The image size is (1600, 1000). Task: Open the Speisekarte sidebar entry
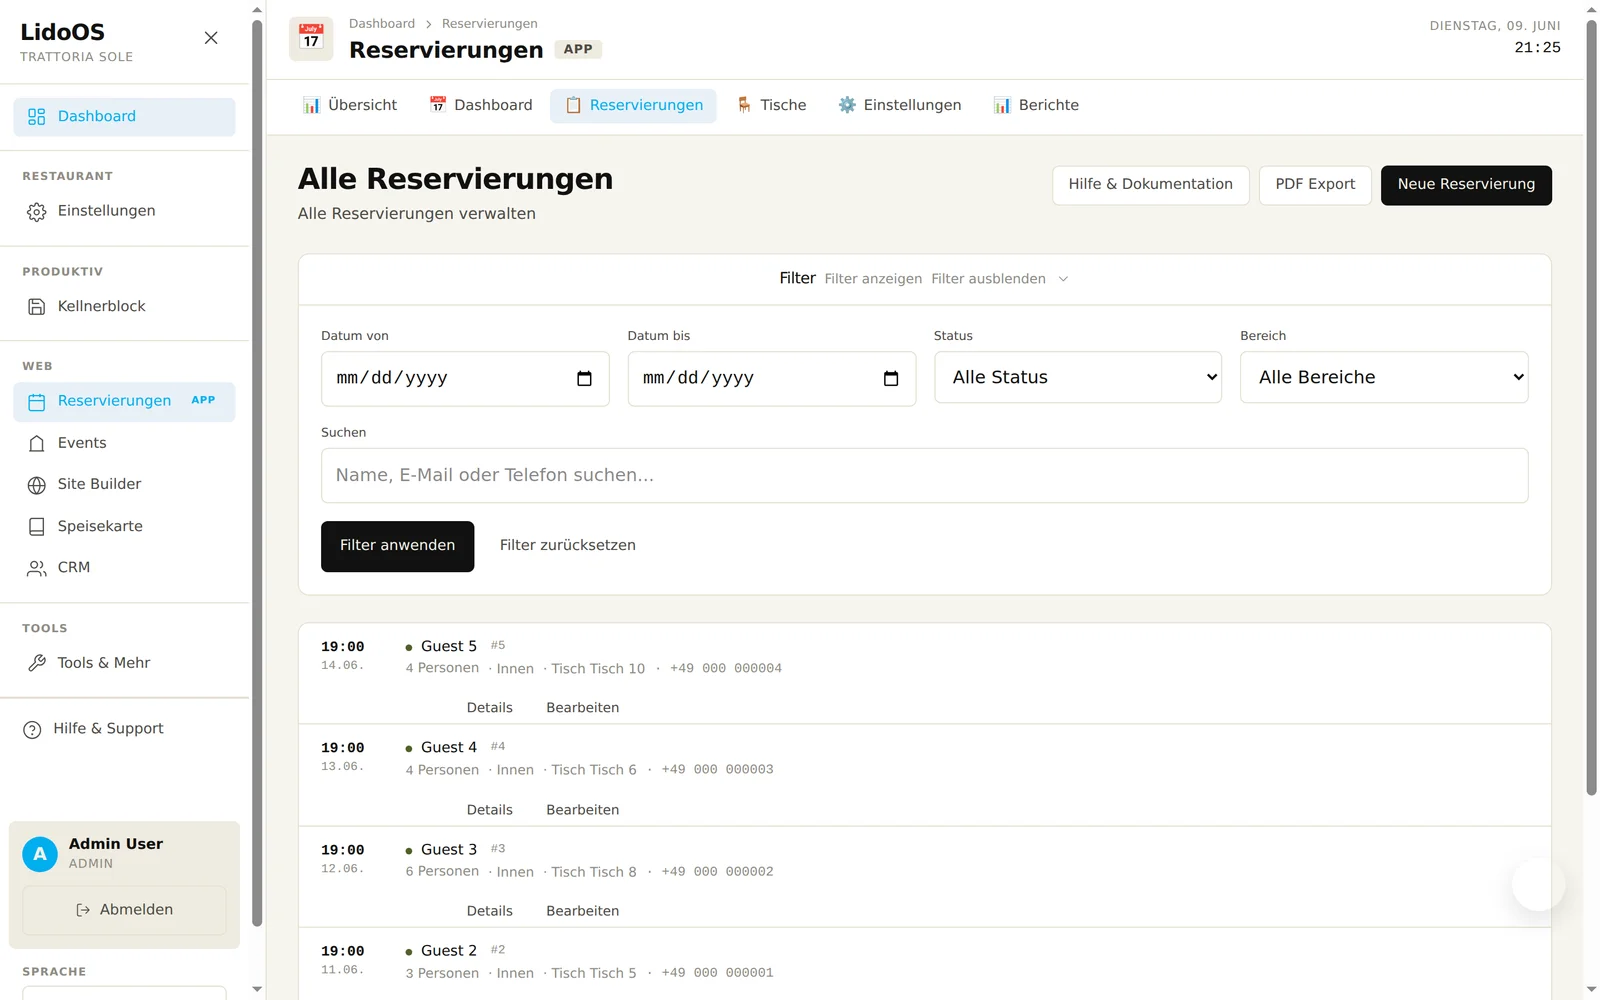pos(124,527)
